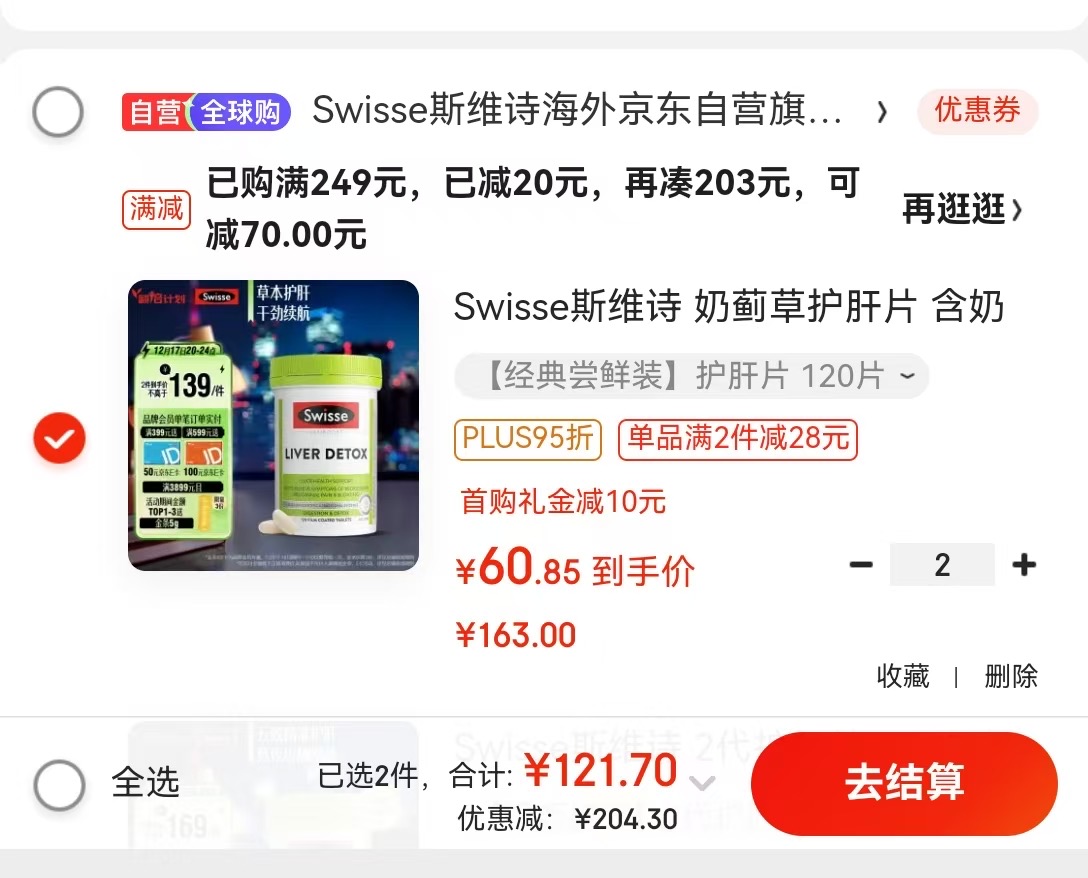The width and height of the screenshot is (1088, 878).
Task: Open the Swisse奶蓟草护肝片 product title
Action: coord(729,306)
